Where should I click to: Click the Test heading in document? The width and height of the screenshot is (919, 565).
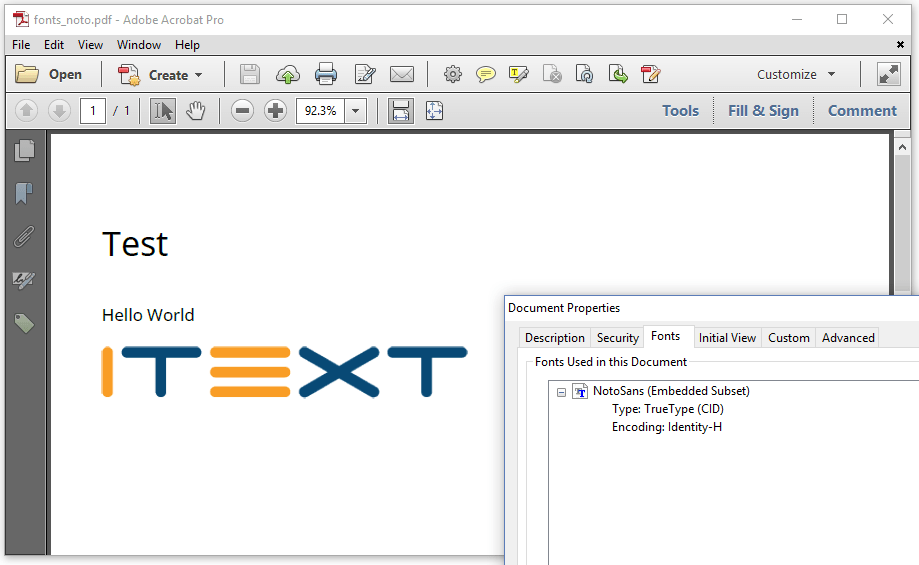135,244
